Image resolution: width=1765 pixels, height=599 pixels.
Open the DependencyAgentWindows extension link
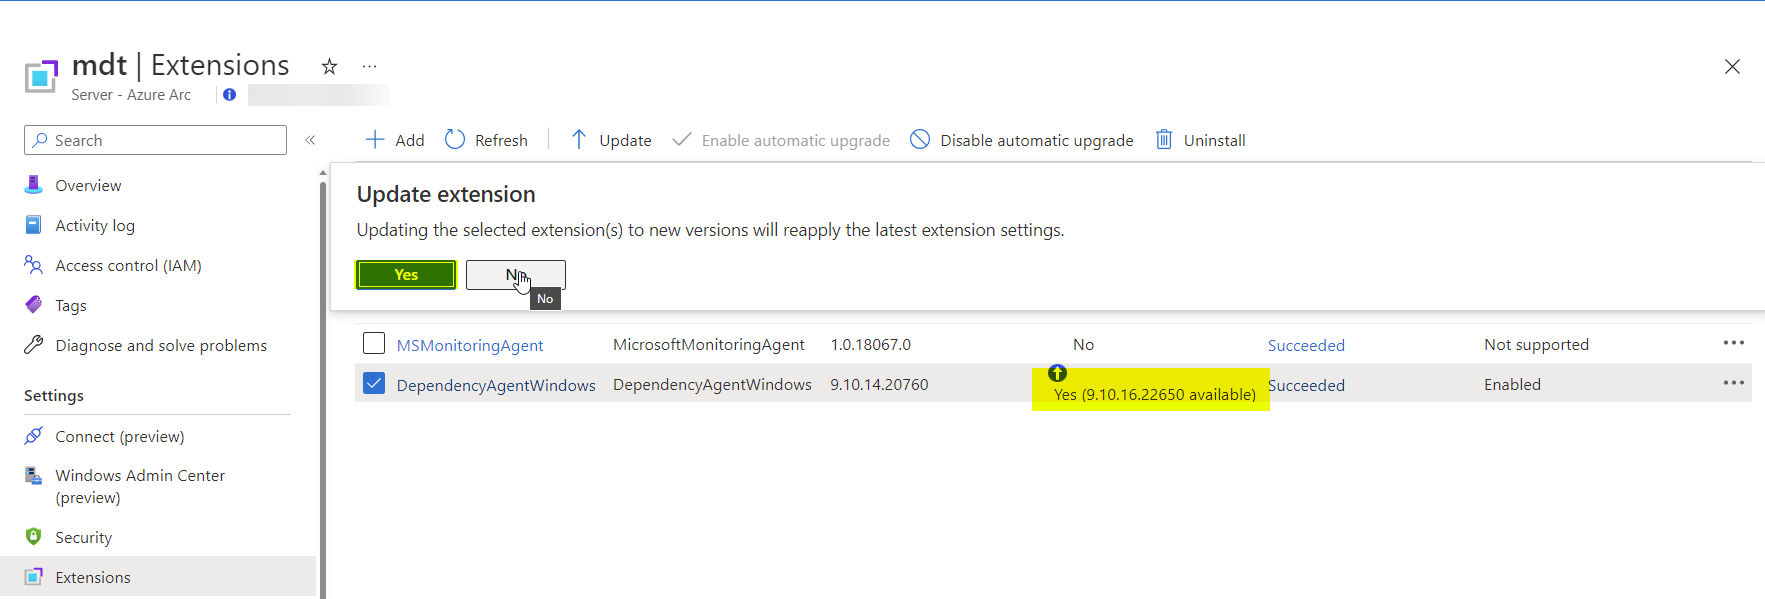pyautogui.click(x=496, y=386)
